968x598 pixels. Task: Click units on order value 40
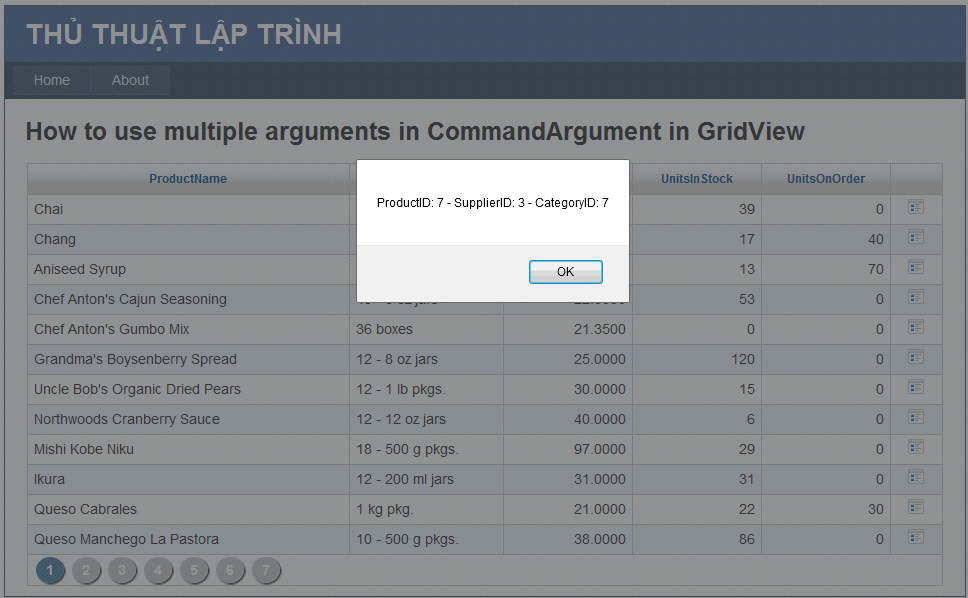(x=826, y=239)
